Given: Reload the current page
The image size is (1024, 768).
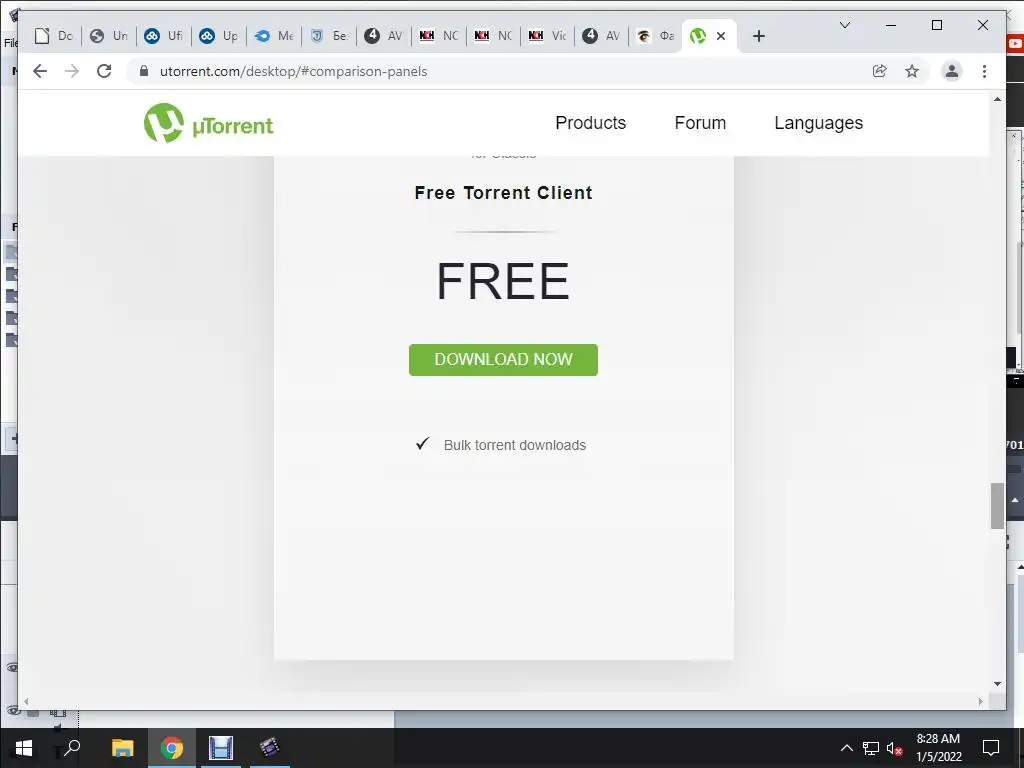Looking at the screenshot, I should click(x=104, y=71).
